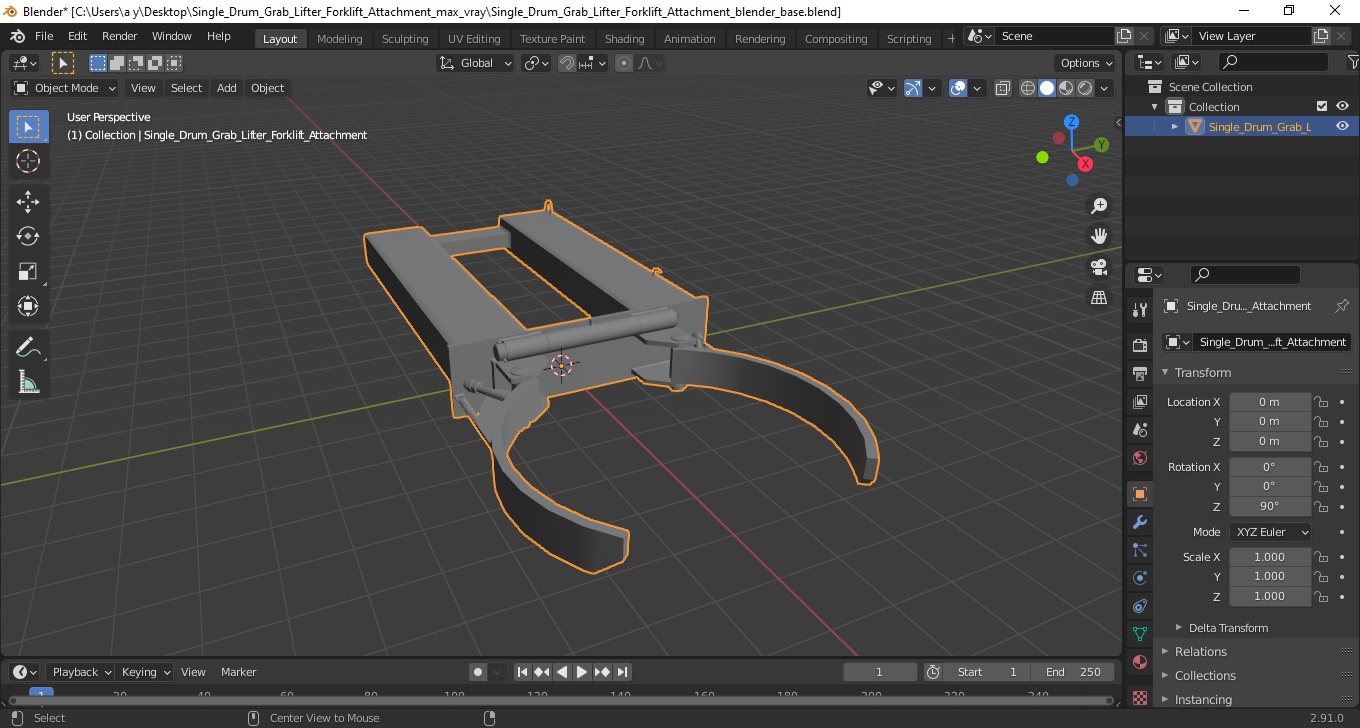Viewport: 1360px width, 728px height.
Task: Click the End frame 250 field
Action: pos(1073,672)
